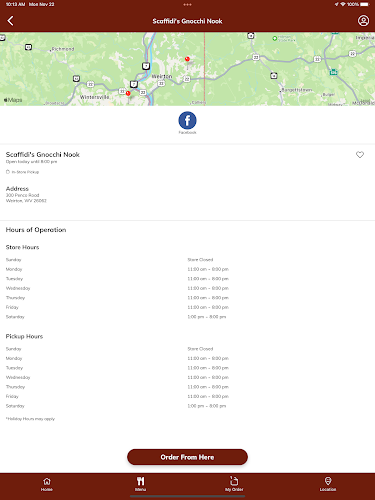Favorite Scaffidi's Gnocchi Nook with heart icon
Viewport: 375px width, 500px height.
coord(360,155)
